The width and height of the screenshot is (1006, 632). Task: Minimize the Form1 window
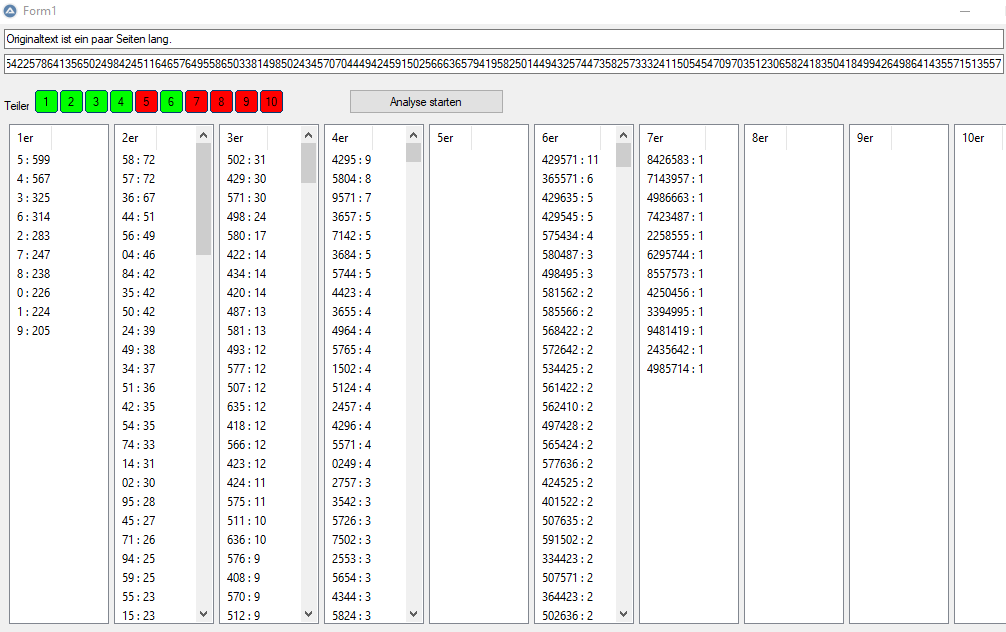tap(965, 10)
